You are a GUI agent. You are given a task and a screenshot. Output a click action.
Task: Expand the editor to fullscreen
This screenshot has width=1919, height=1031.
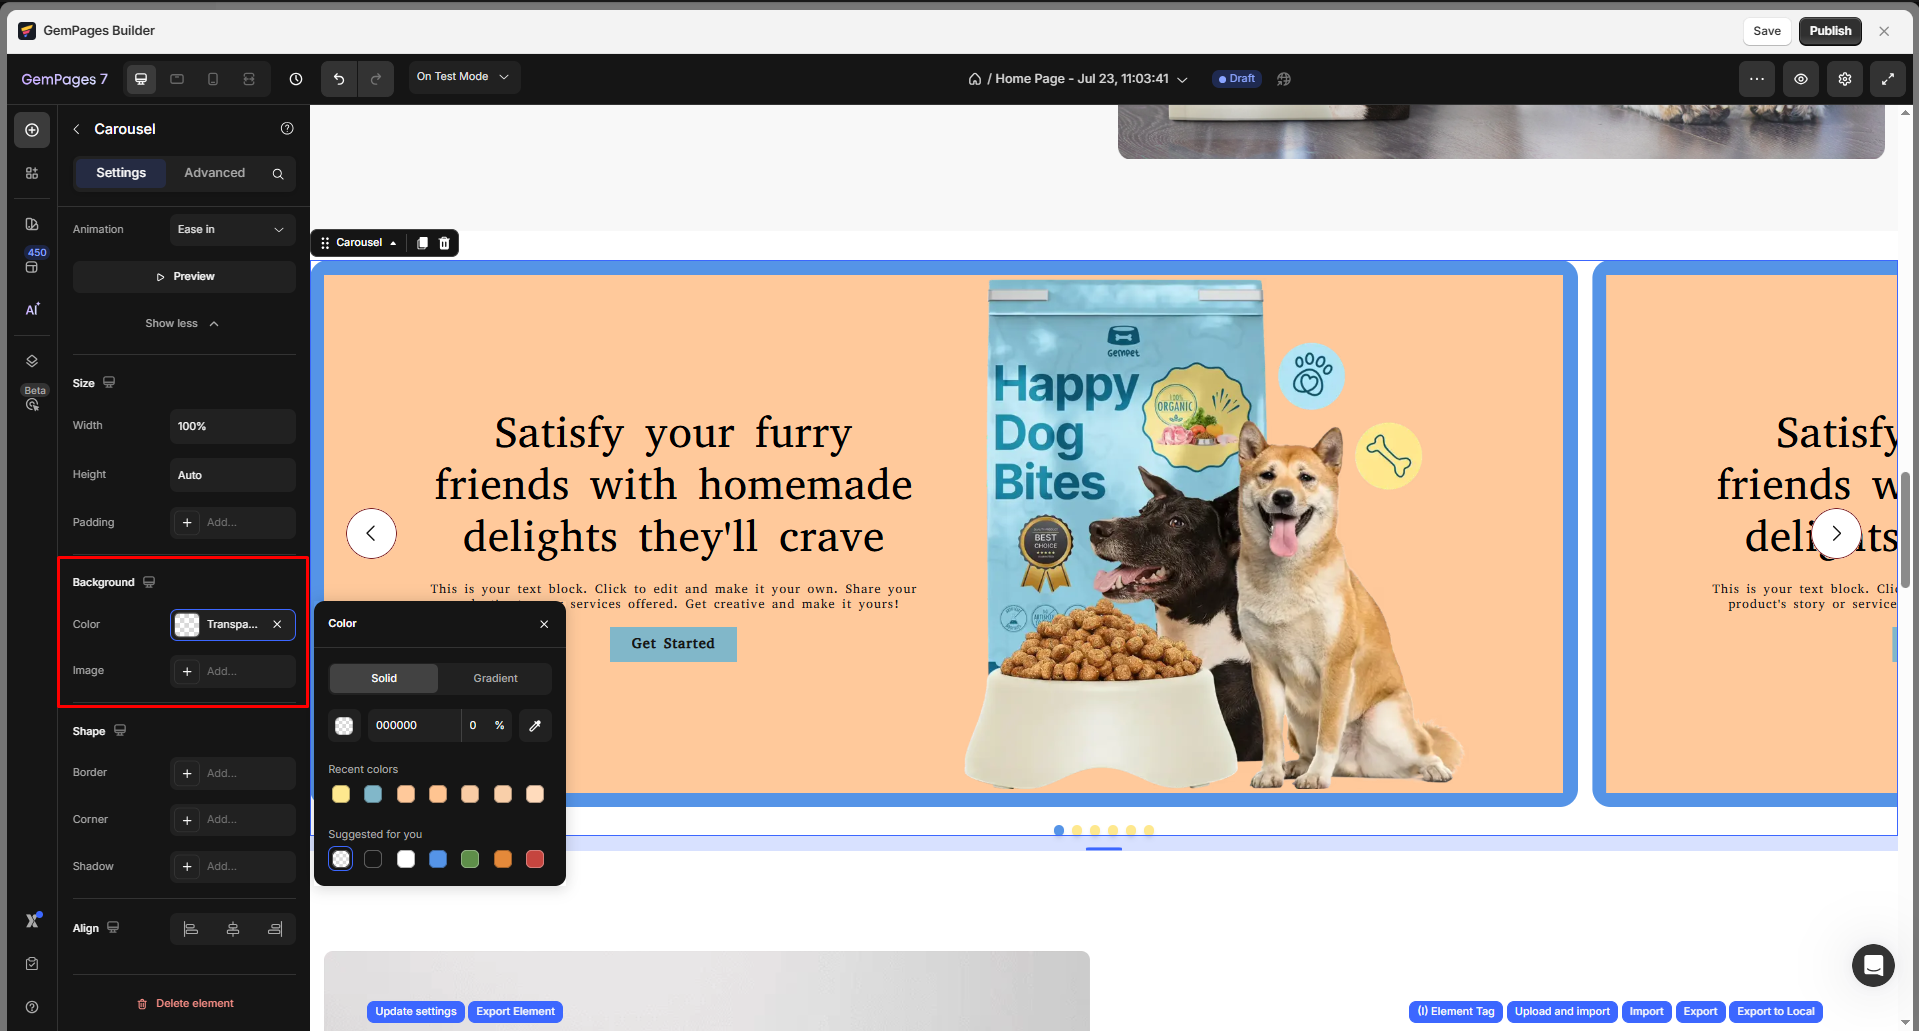pyautogui.click(x=1888, y=79)
